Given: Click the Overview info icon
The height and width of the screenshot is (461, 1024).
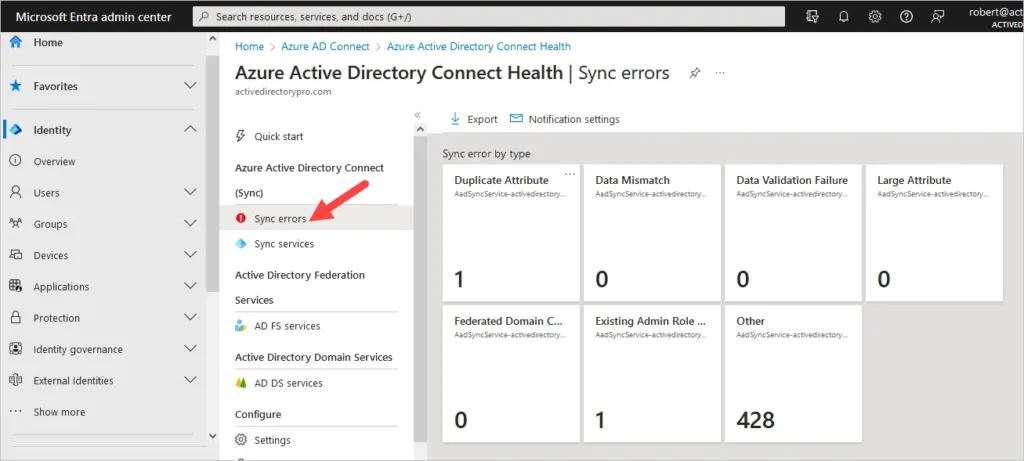Looking at the screenshot, I should 16,161.
